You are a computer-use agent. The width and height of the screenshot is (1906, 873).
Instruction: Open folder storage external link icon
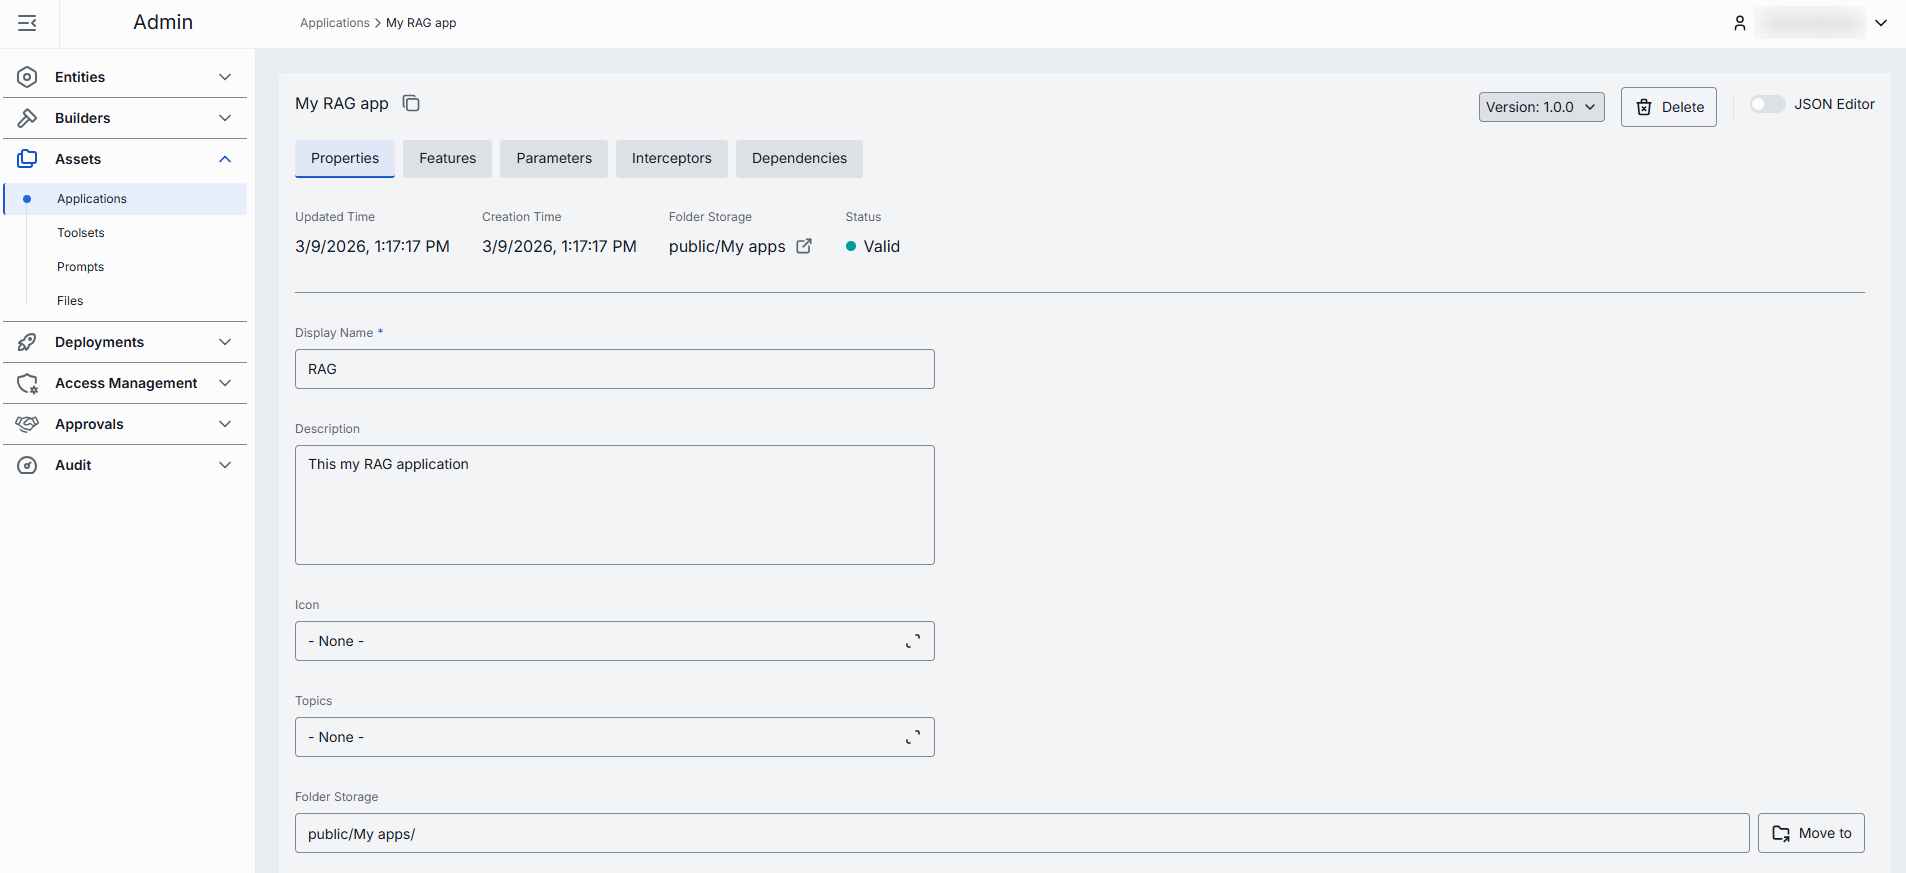click(x=804, y=246)
